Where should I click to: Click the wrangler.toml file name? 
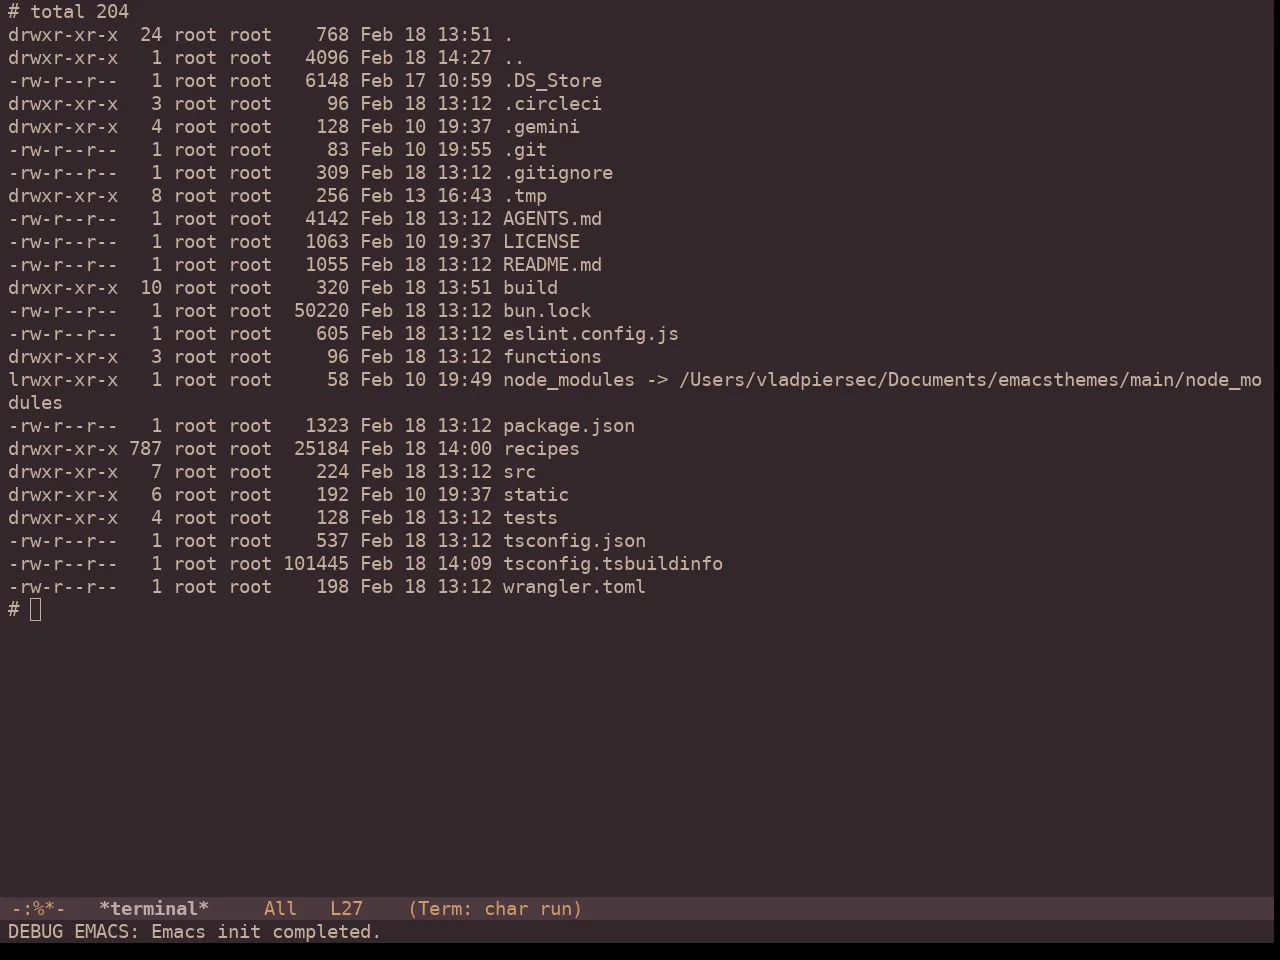(574, 587)
